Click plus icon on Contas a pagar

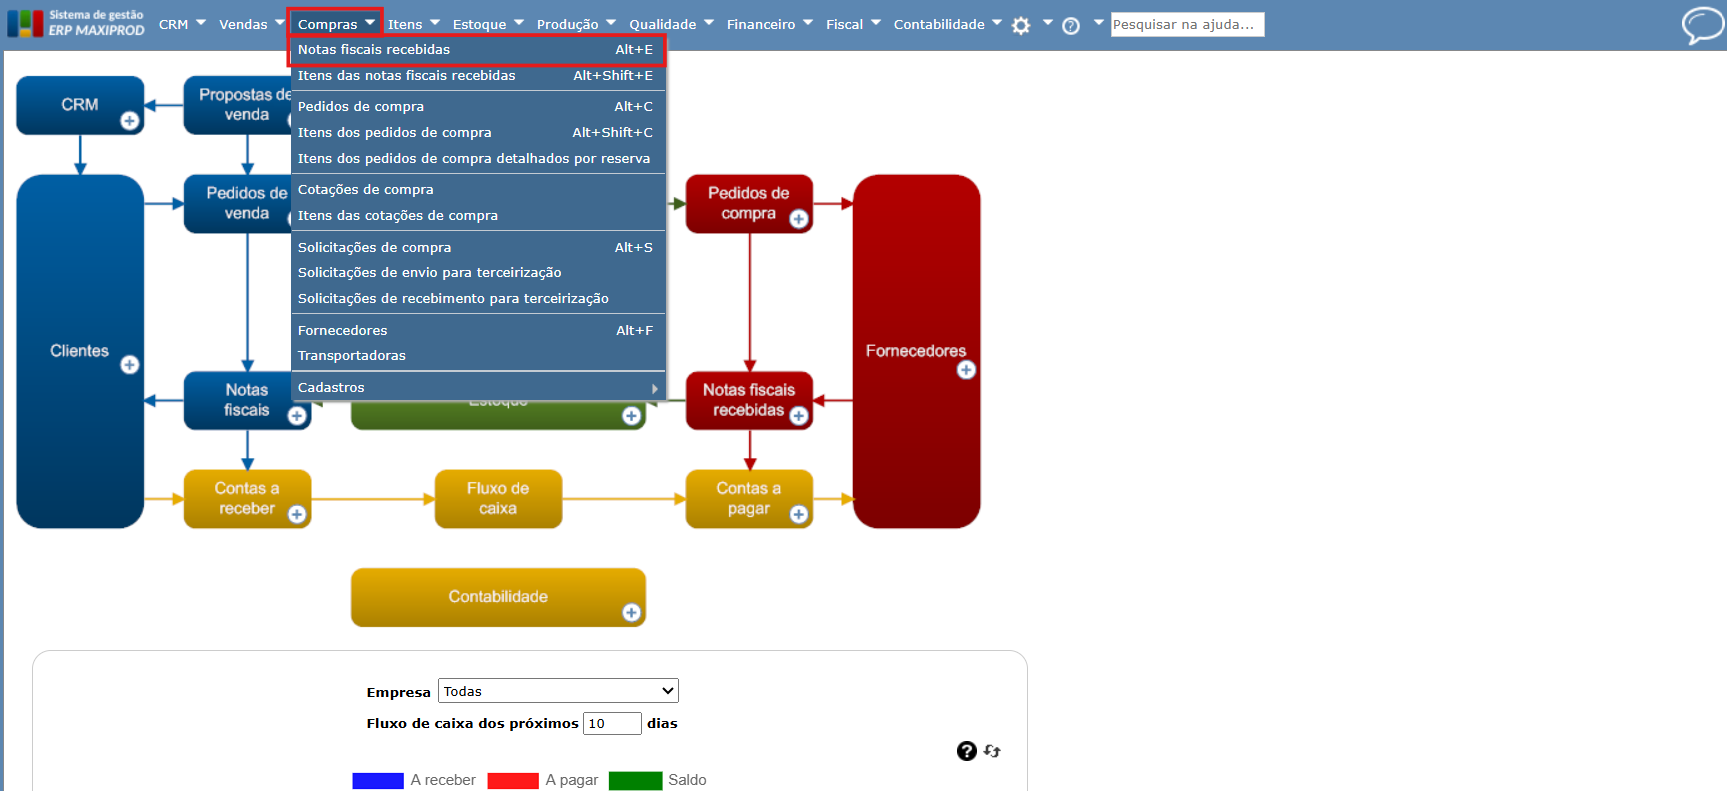click(x=798, y=514)
